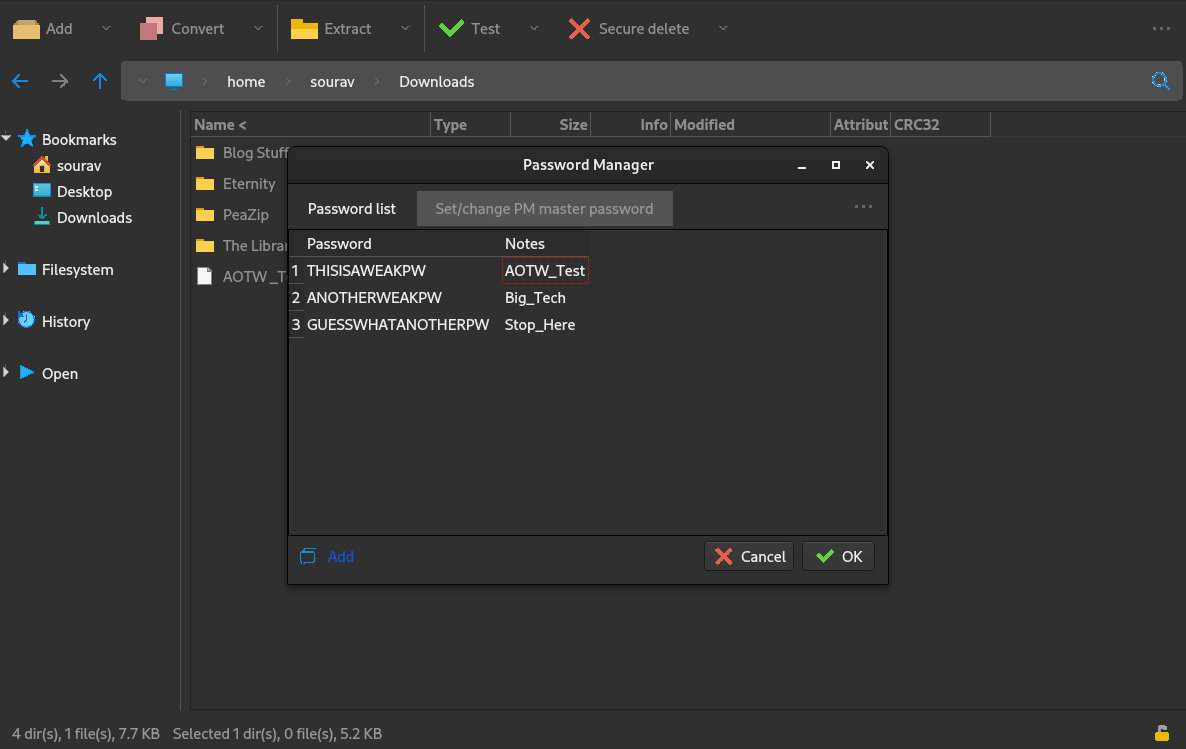
Task: Click the Extract archive icon
Action: [x=304, y=29]
